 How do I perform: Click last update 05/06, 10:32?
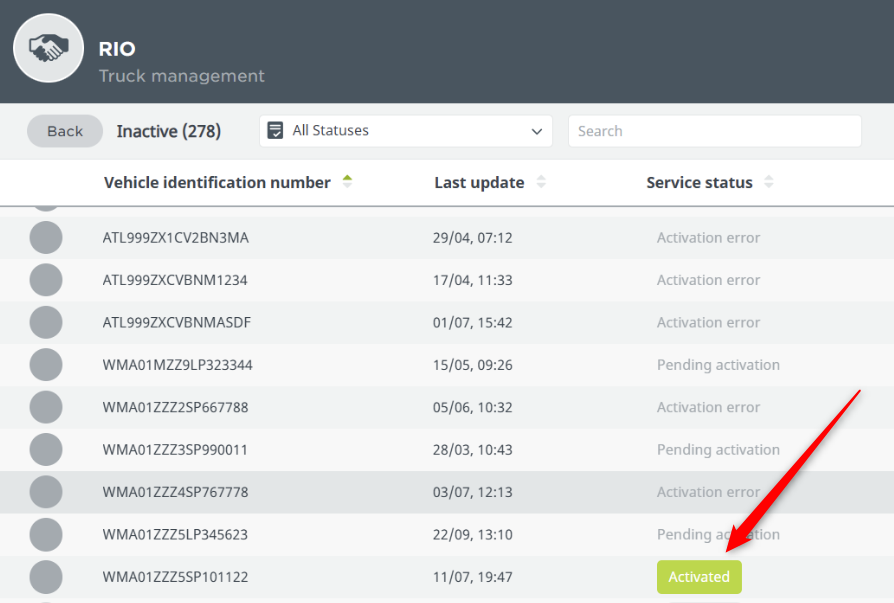tap(473, 408)
